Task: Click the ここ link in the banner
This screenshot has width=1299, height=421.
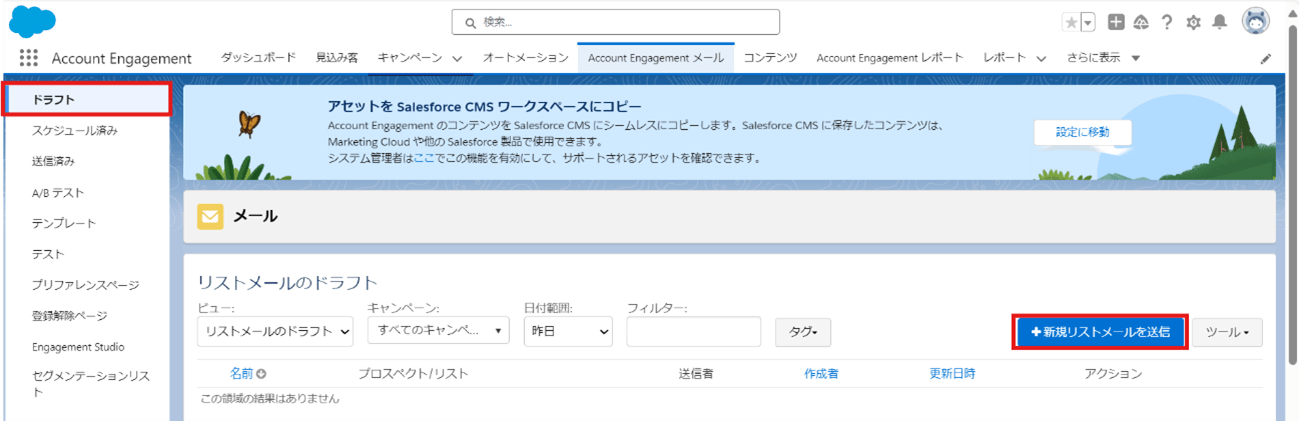Action: pos(425,158)
